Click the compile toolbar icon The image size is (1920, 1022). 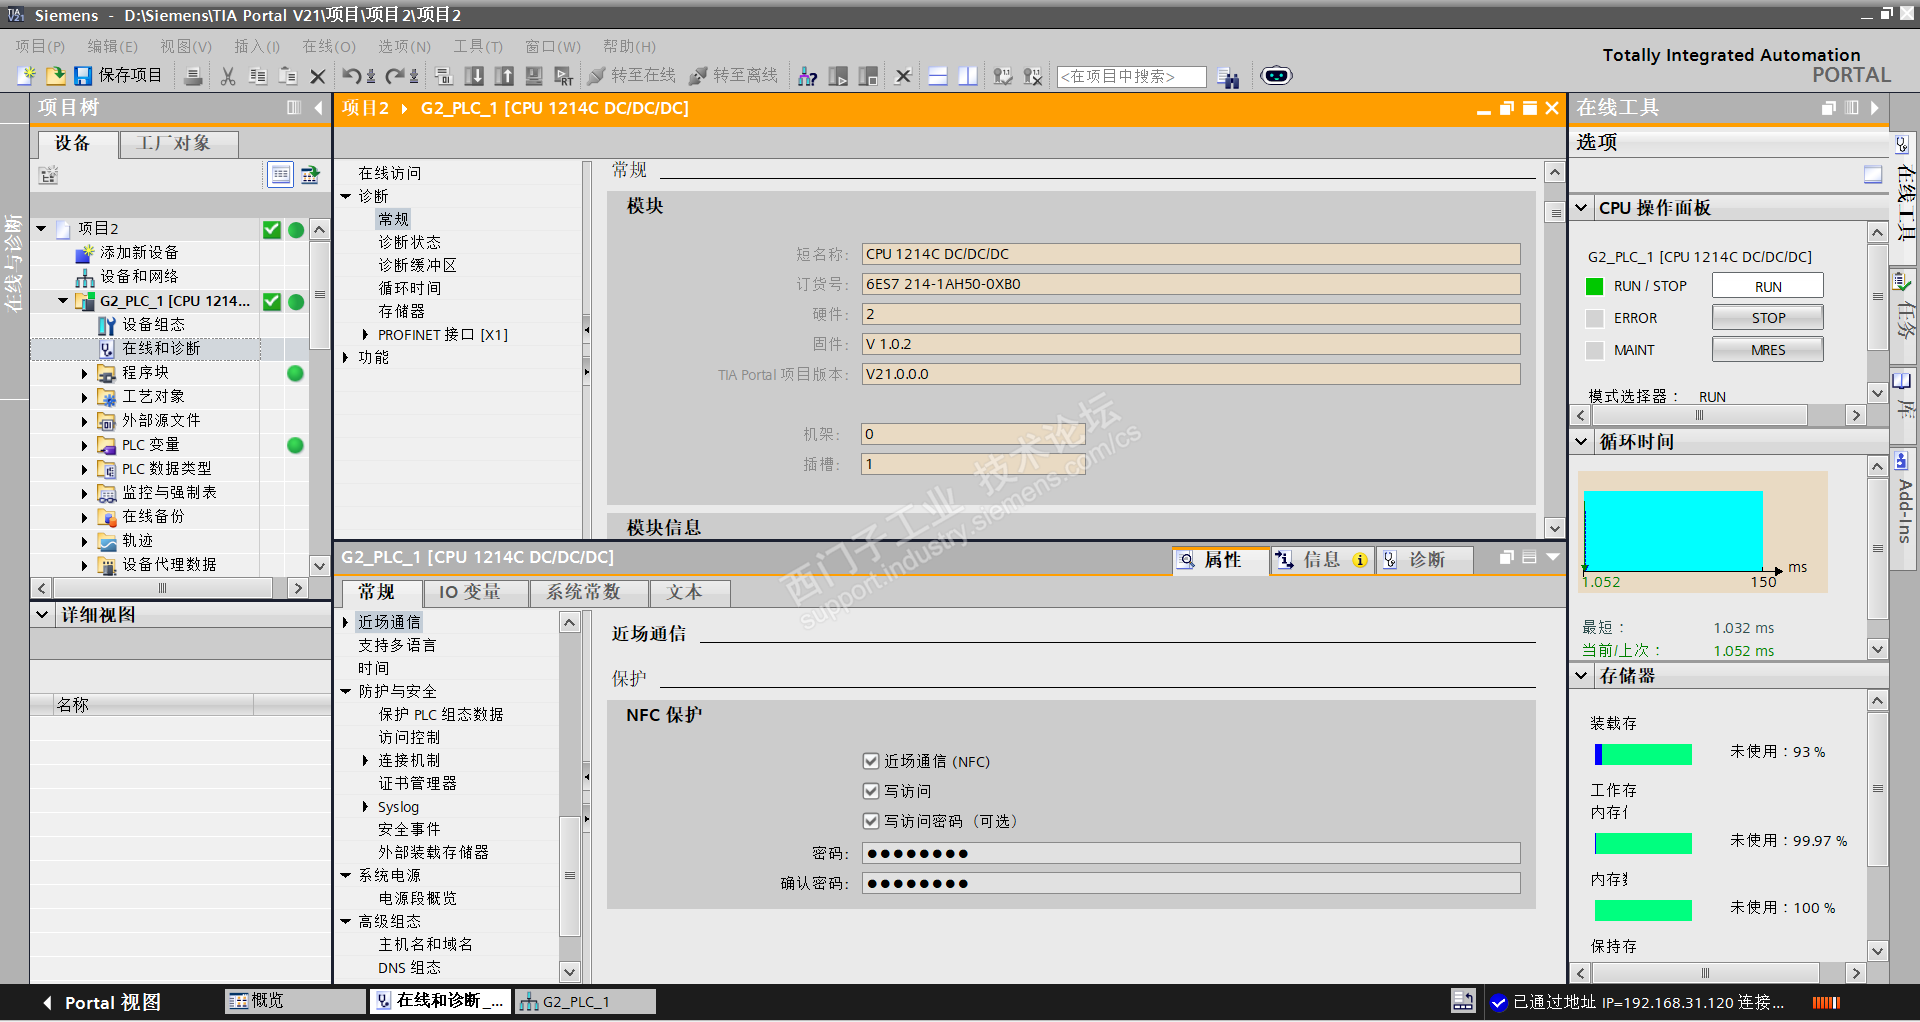point(444,76)
